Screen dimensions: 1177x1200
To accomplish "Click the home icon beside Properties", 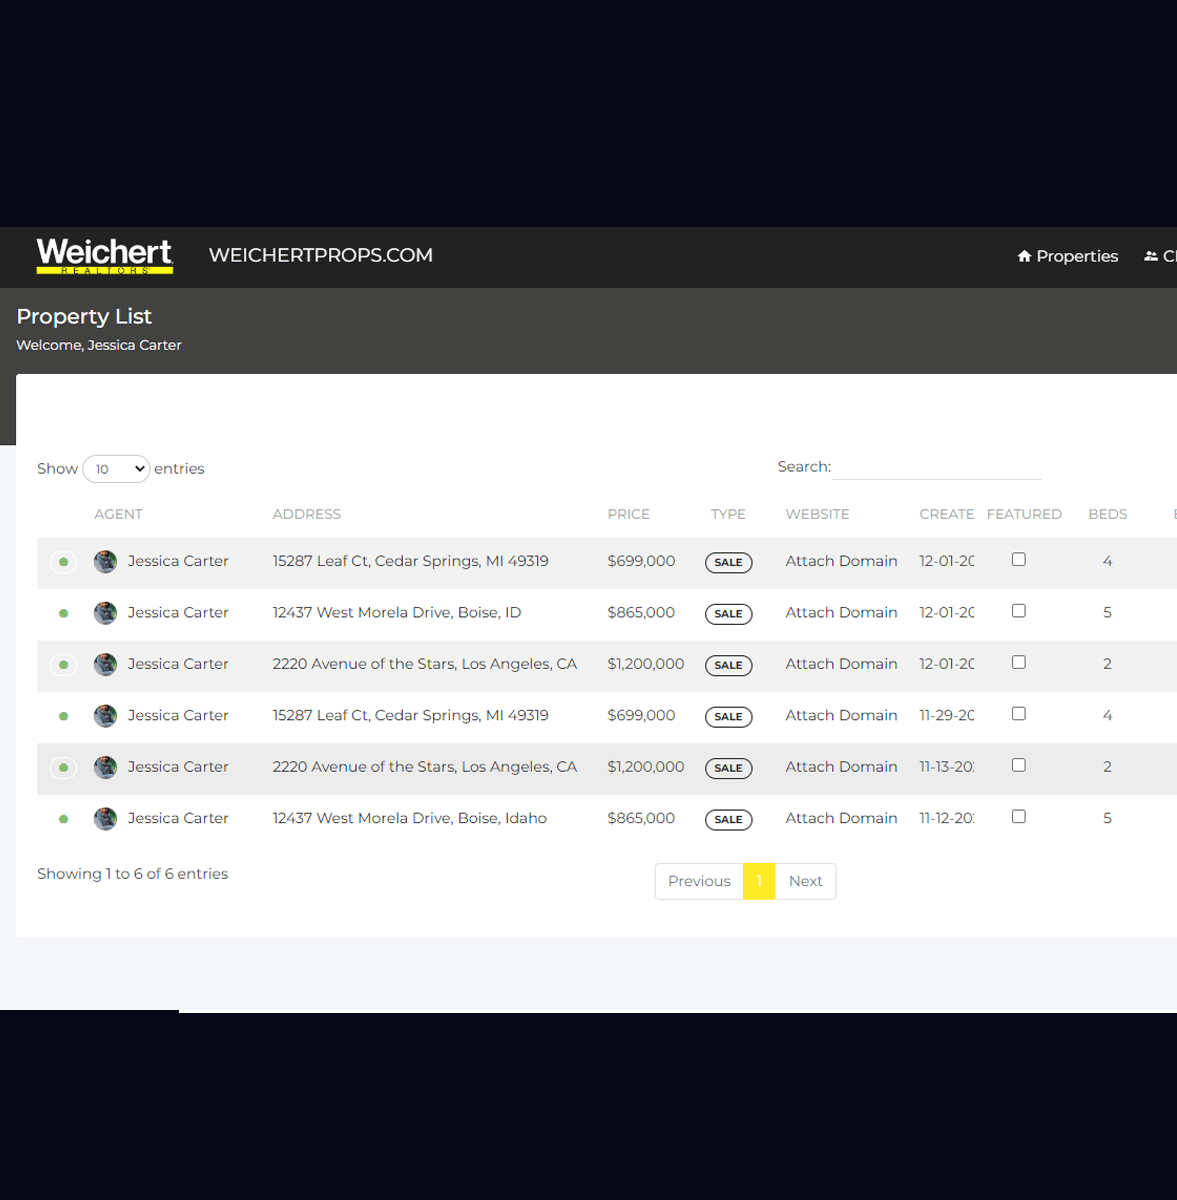I will [x=1024, y=257].
